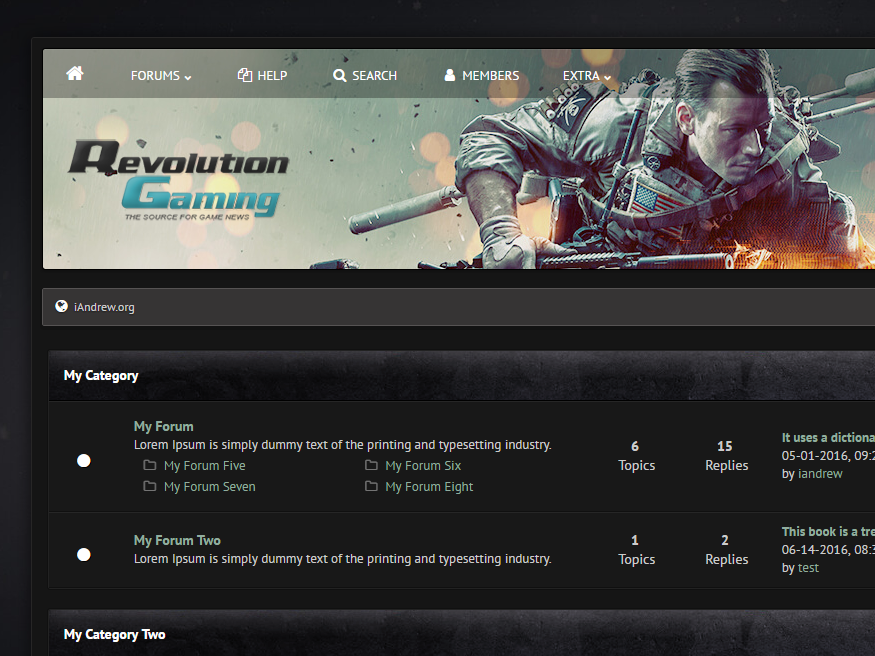Click the globe icon beside iAndrew.org
875x656 pixels.
pos(62,306)
